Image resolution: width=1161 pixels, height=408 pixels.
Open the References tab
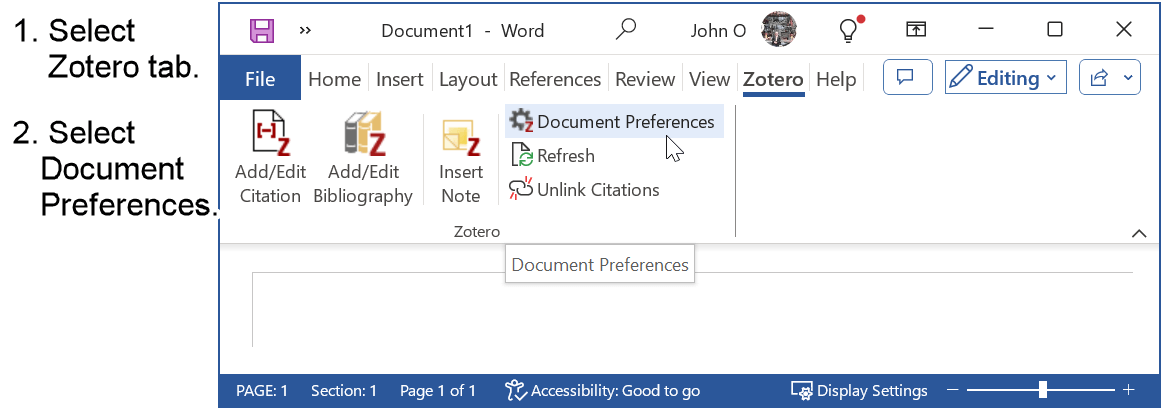555,78
